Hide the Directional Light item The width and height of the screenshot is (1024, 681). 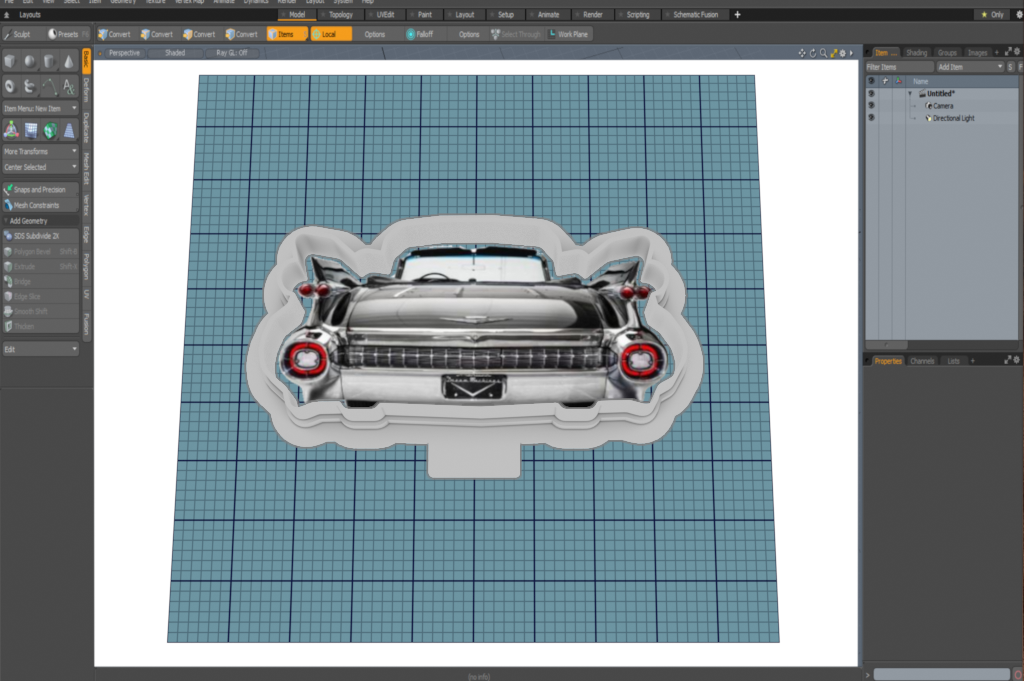point(871,118)
